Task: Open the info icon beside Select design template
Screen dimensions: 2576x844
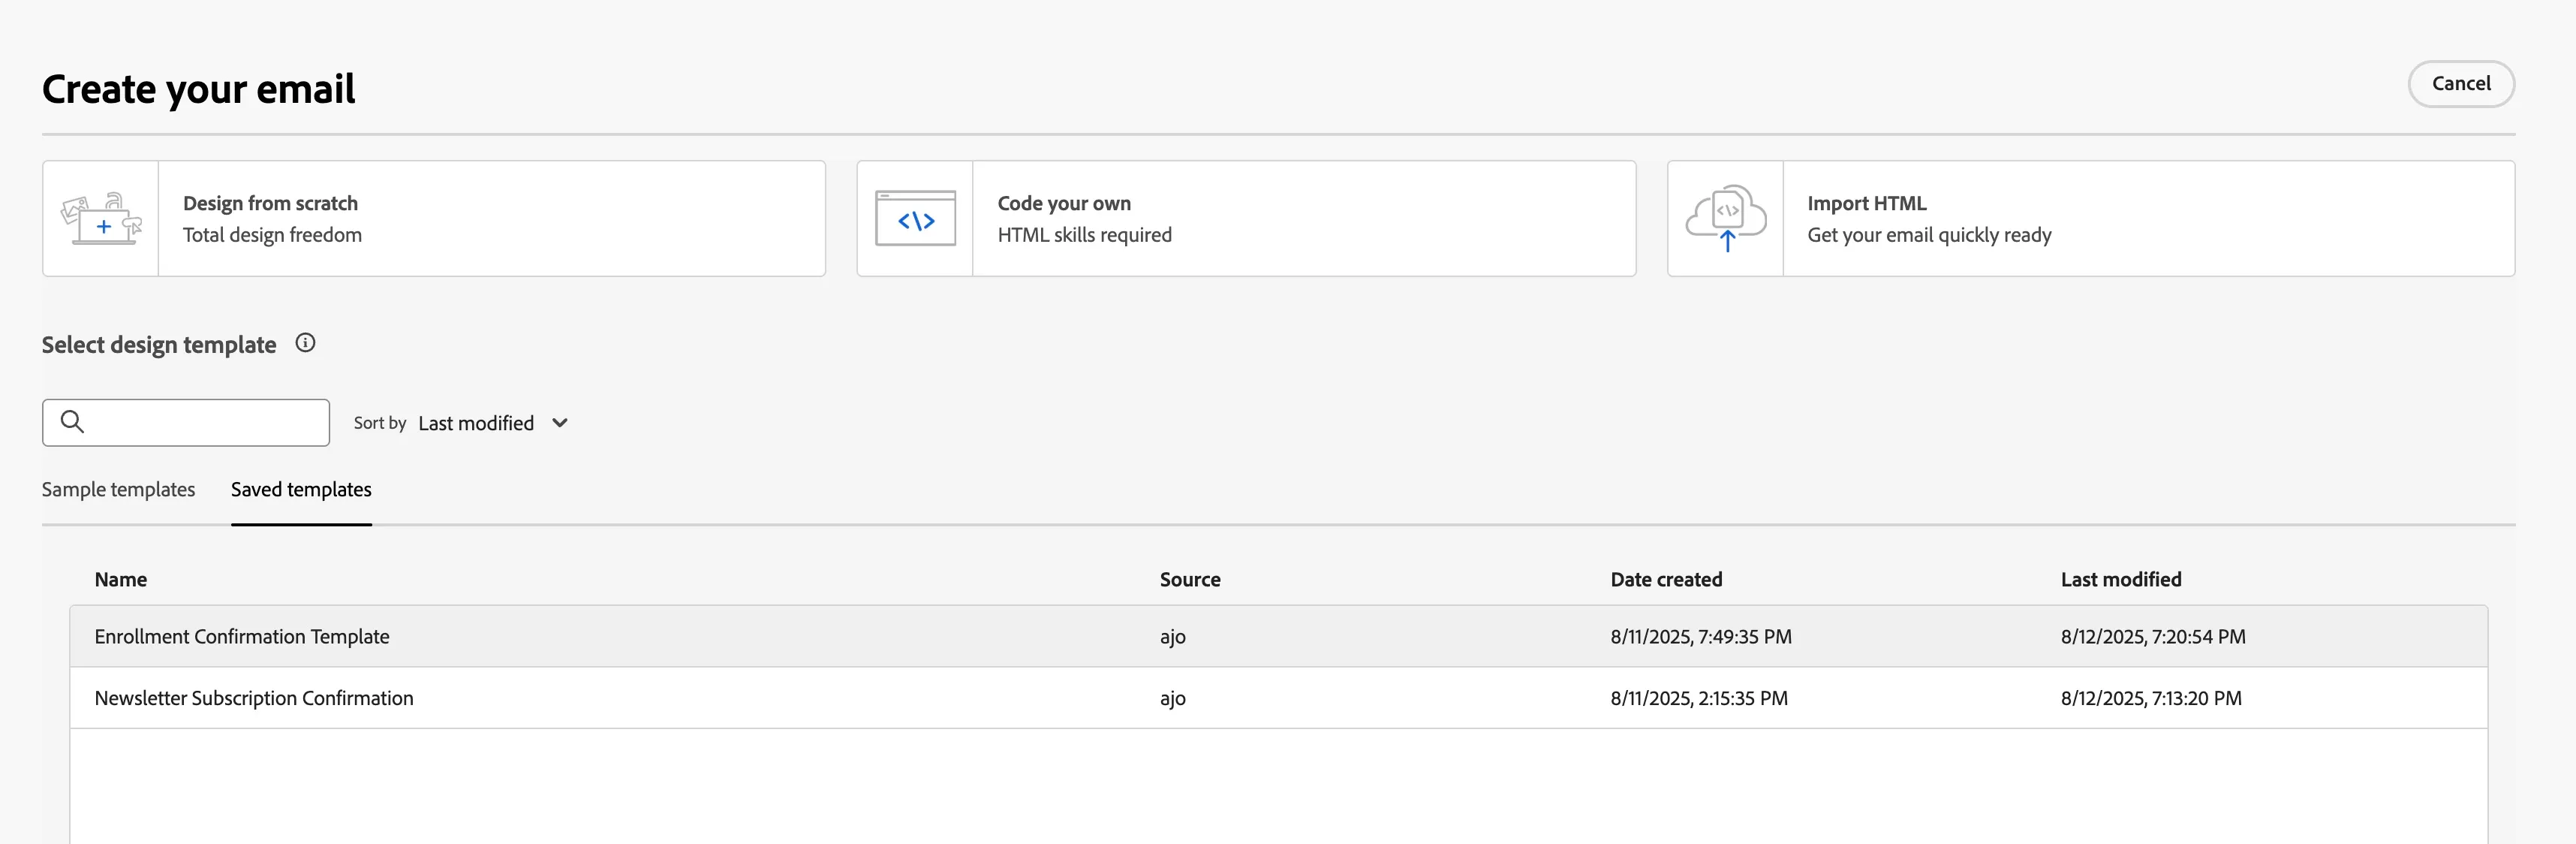Action: point(305,343)
